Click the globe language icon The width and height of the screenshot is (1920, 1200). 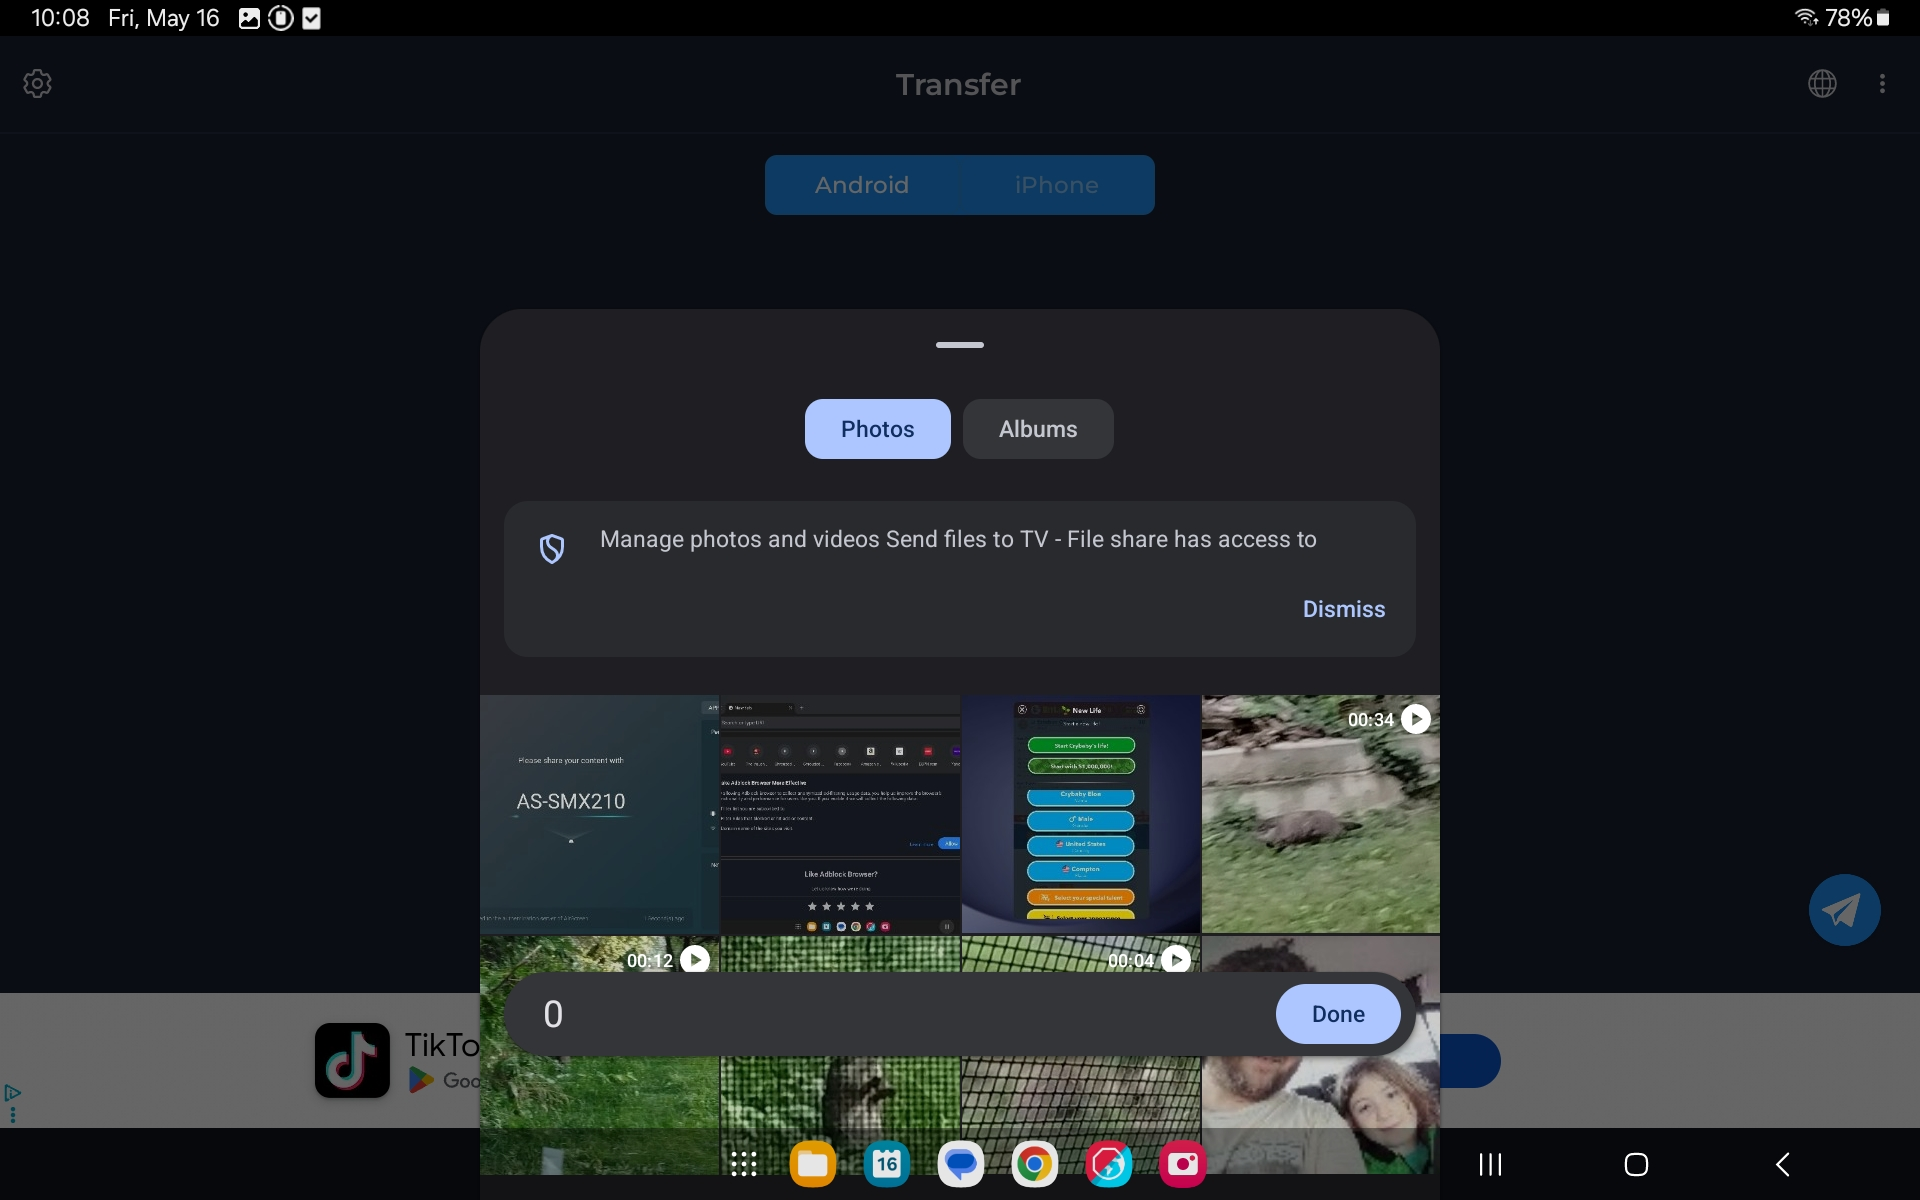(1822, 84)
